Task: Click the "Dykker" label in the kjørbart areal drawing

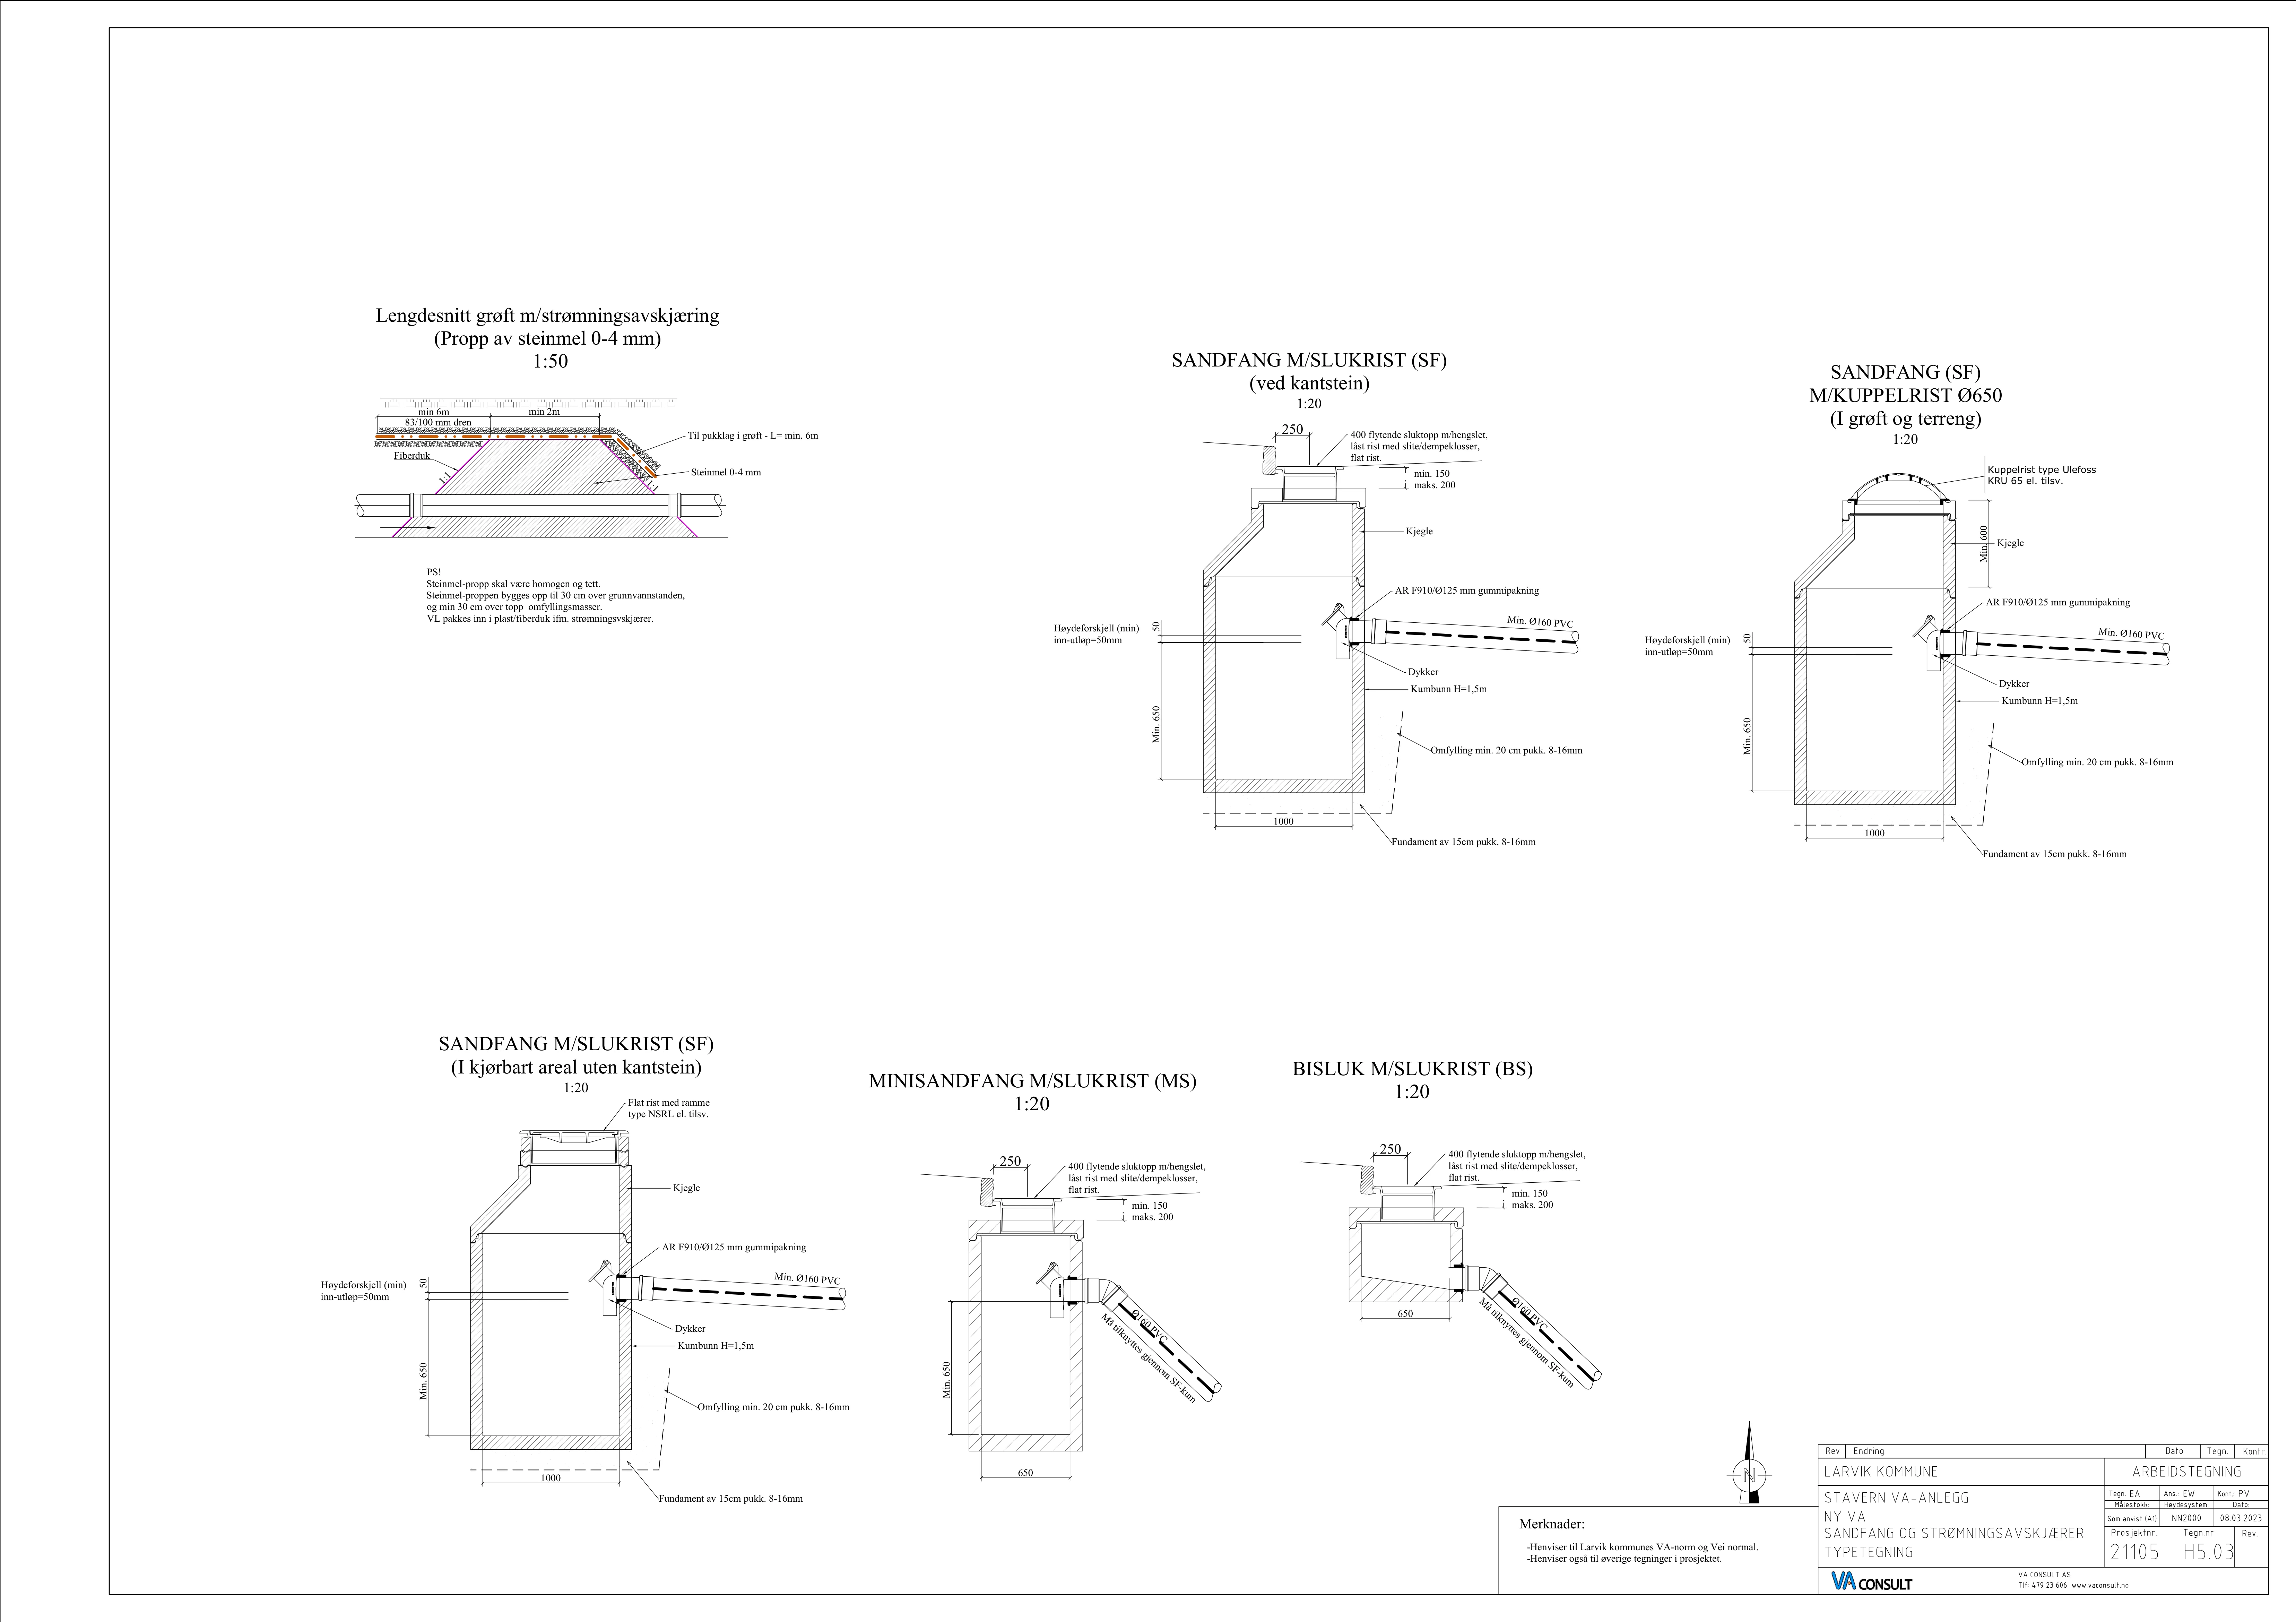Action: point(690,1329)
